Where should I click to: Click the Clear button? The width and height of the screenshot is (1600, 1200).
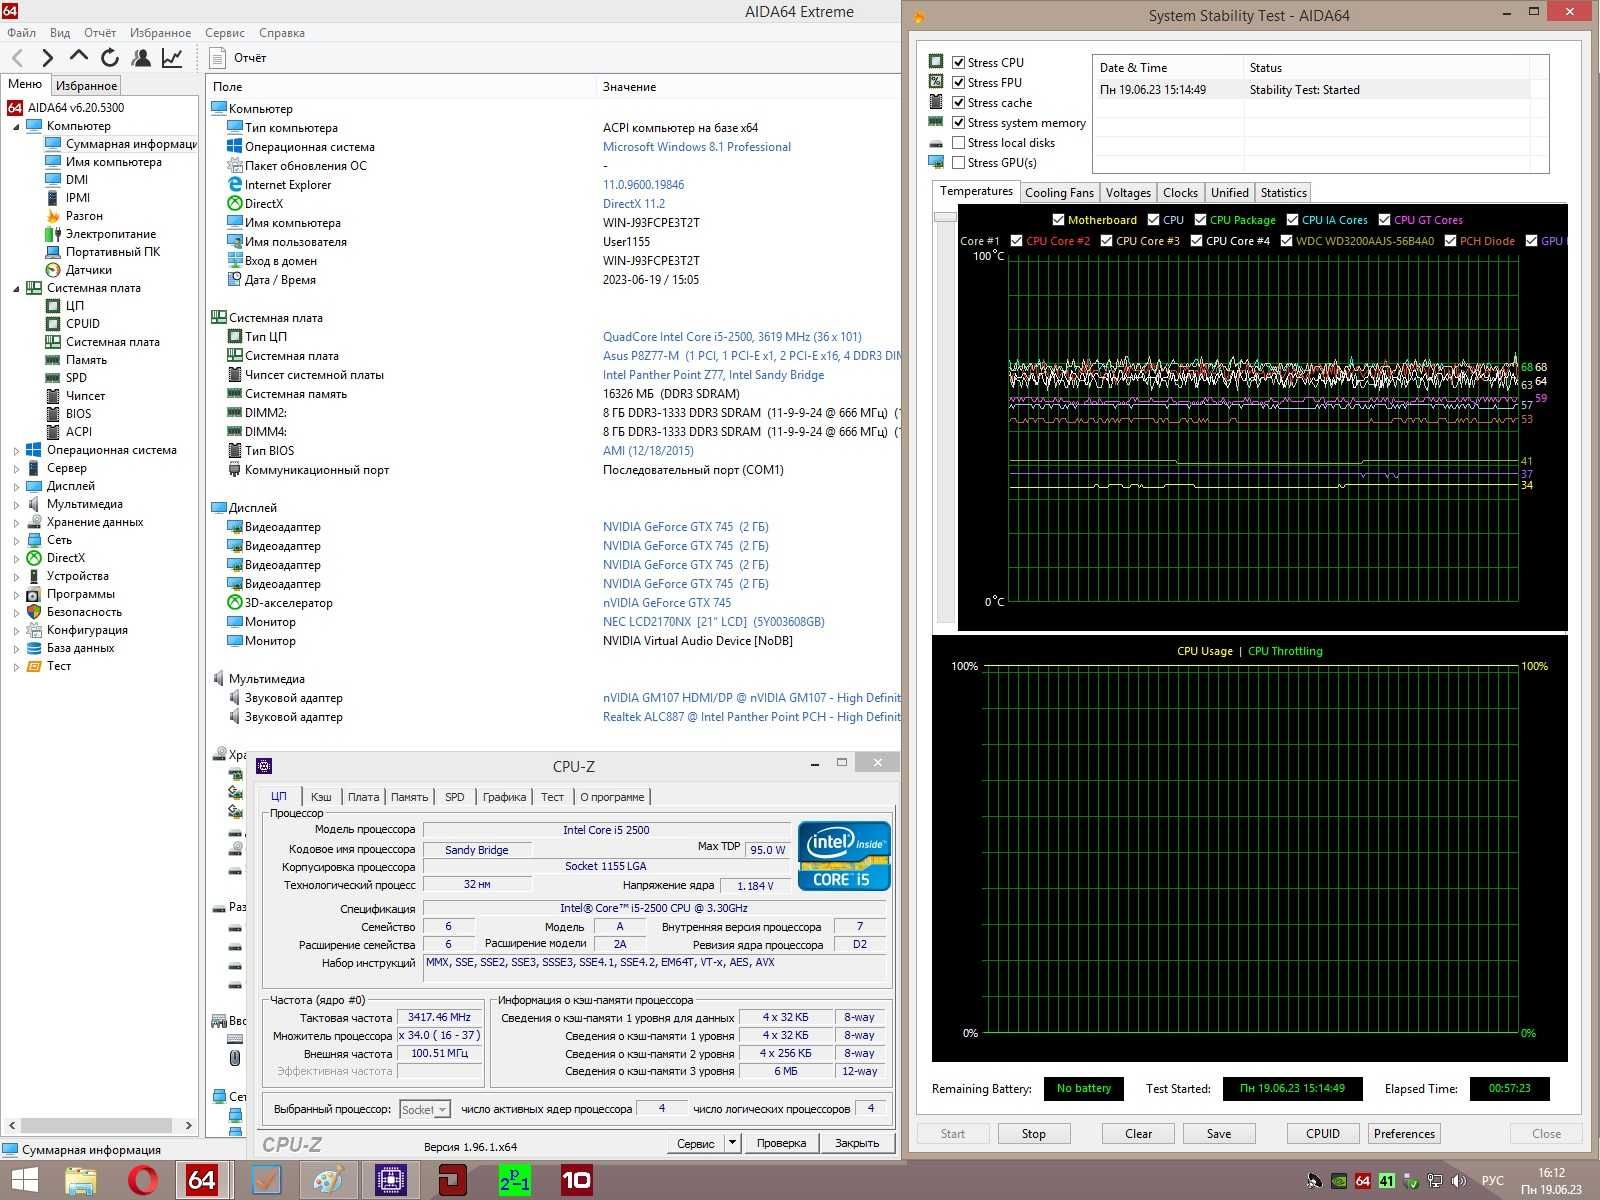click(1138, 1134)
